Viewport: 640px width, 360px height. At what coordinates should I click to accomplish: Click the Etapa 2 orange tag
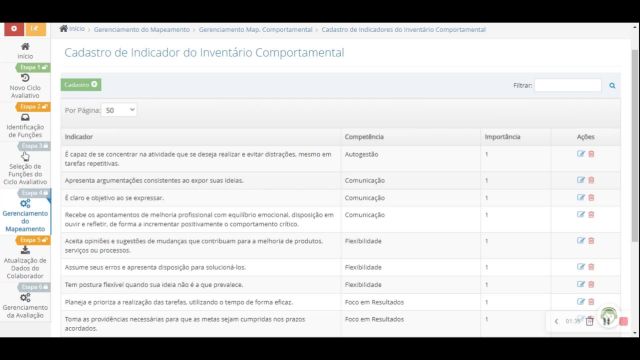coord(33,107)
